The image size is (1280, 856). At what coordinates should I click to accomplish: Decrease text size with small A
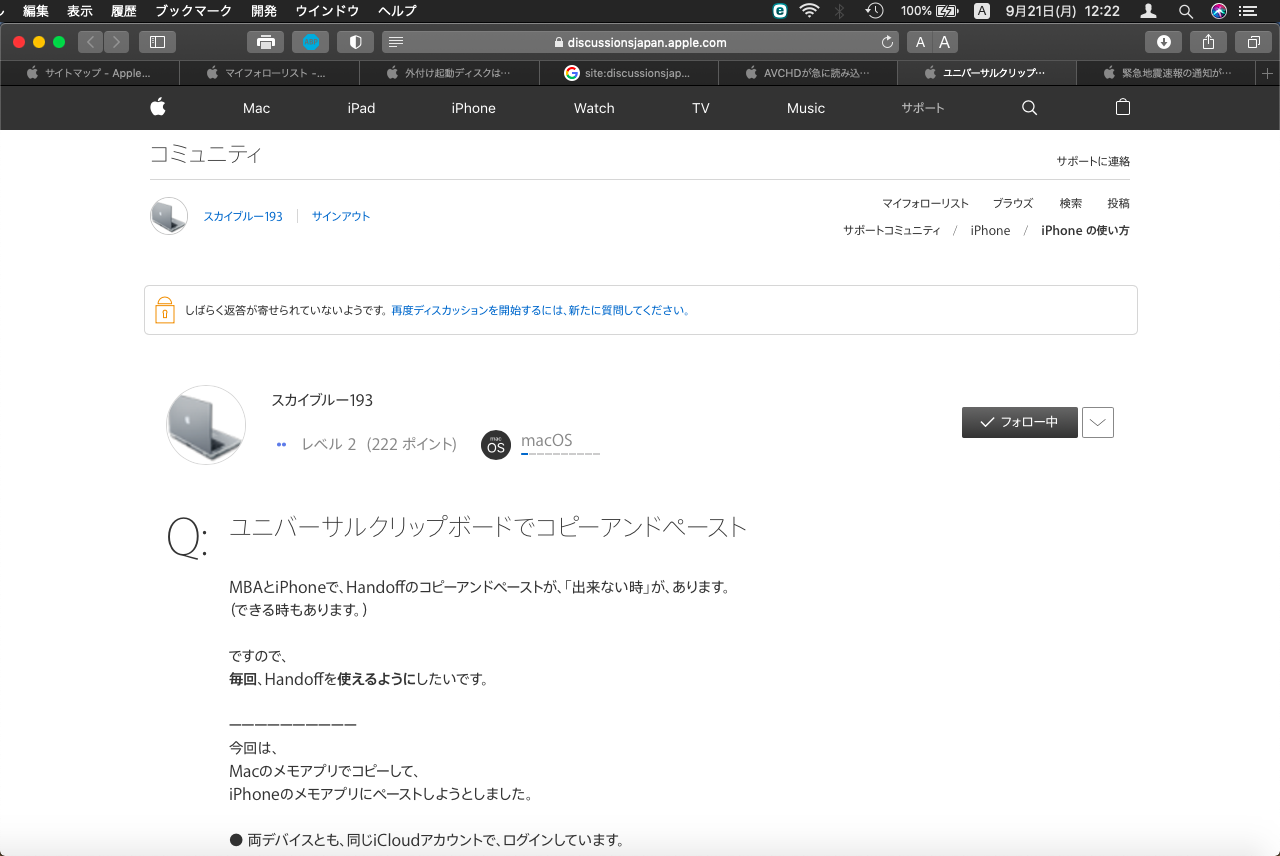[920, 42]
